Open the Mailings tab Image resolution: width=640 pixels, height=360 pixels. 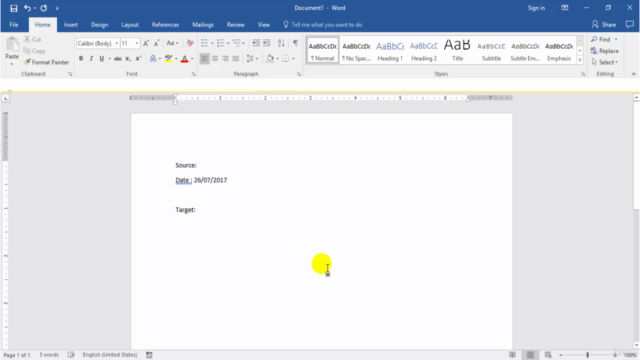(203, 24)
